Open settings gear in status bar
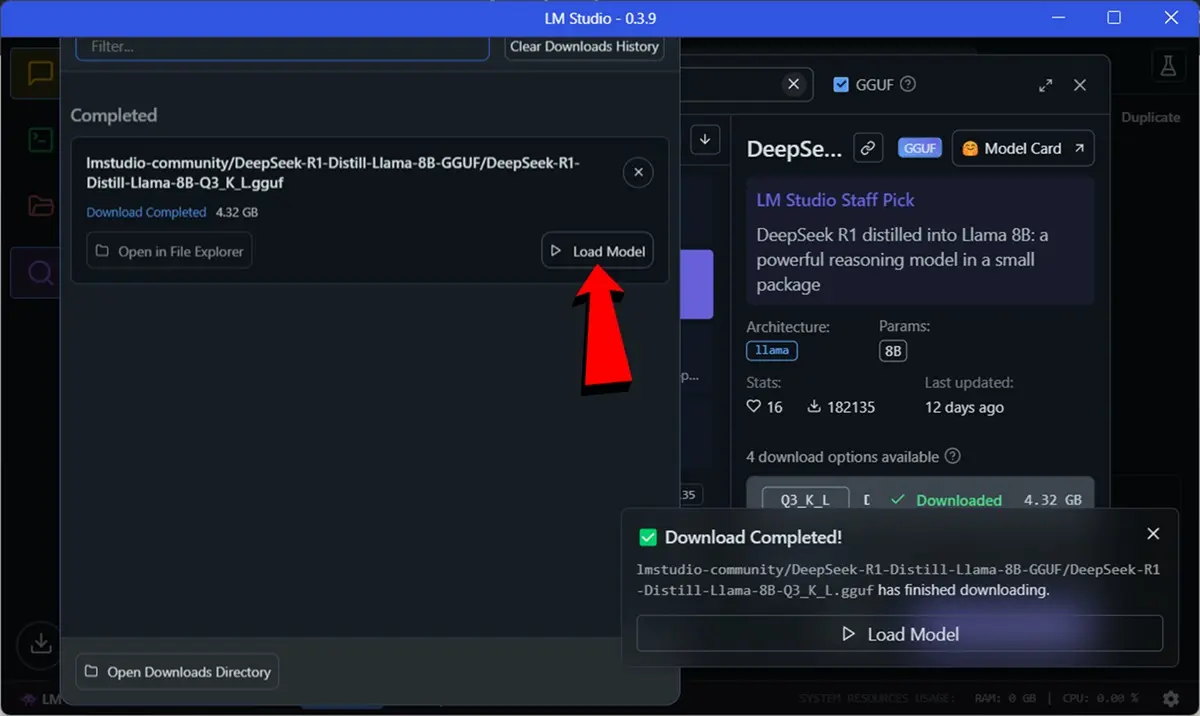Viewport: 1200px width, 716px height. (x=1170, y=698)
